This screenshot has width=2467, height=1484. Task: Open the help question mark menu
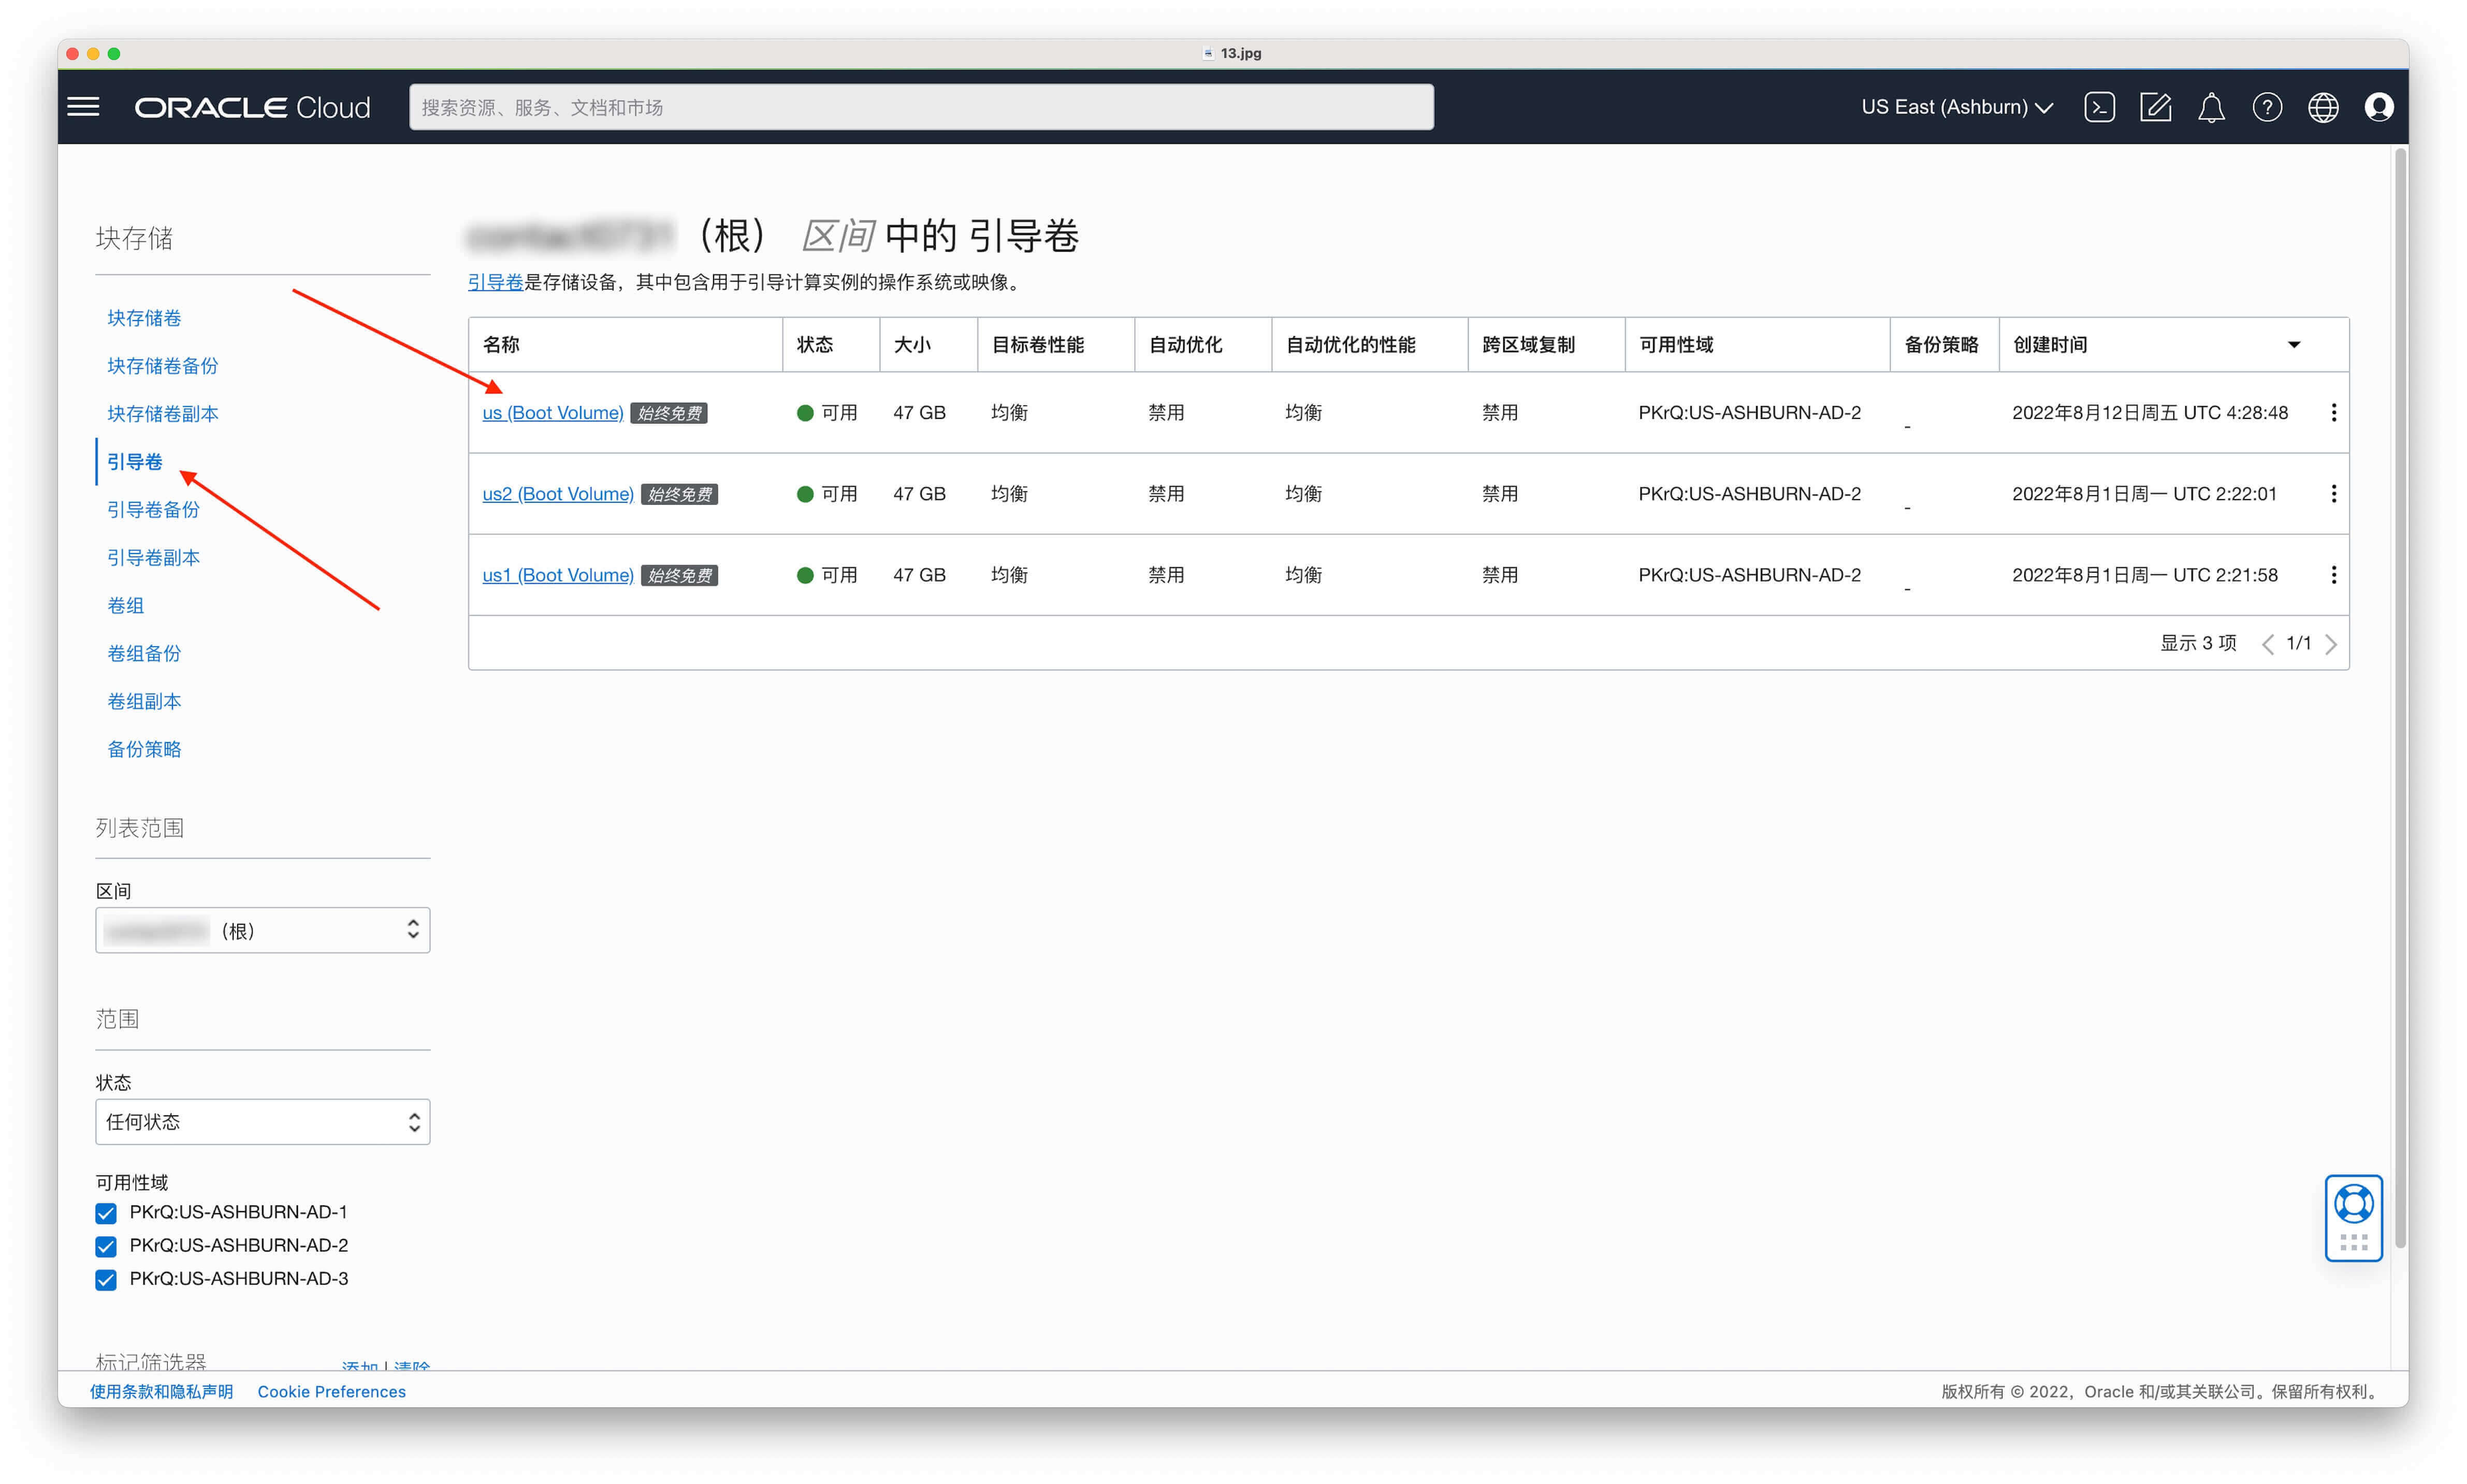point(2267,107)
